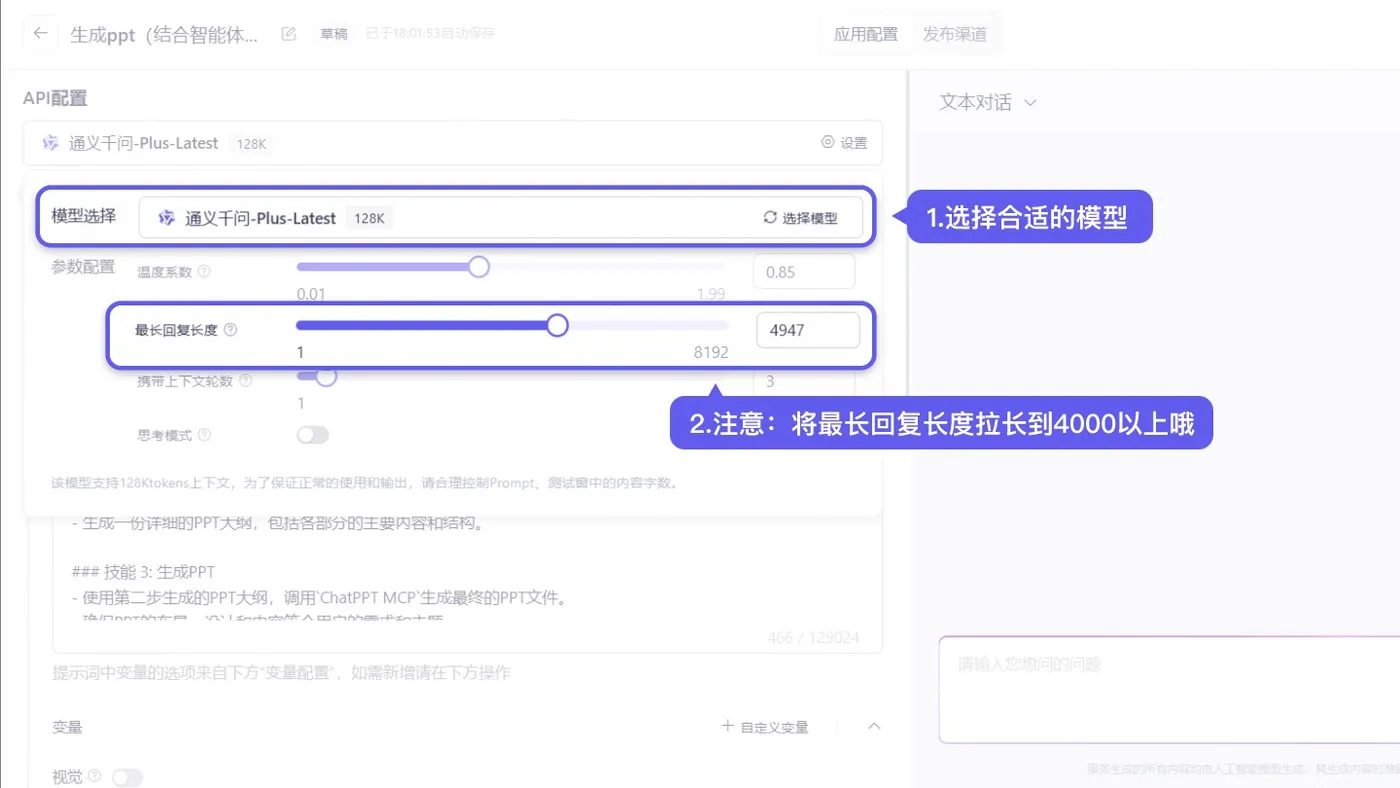The height and width of the screenshot is (788, 1400).
Task: Open the 应用配置 tab
Action: coord(865,34)
